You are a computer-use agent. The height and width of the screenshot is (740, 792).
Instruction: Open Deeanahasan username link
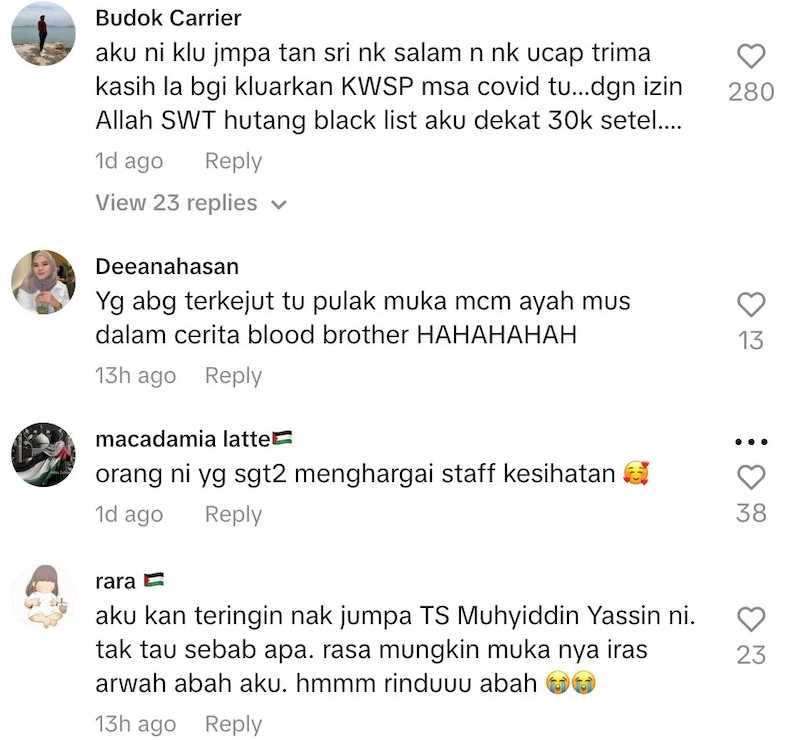click(167, 267)
